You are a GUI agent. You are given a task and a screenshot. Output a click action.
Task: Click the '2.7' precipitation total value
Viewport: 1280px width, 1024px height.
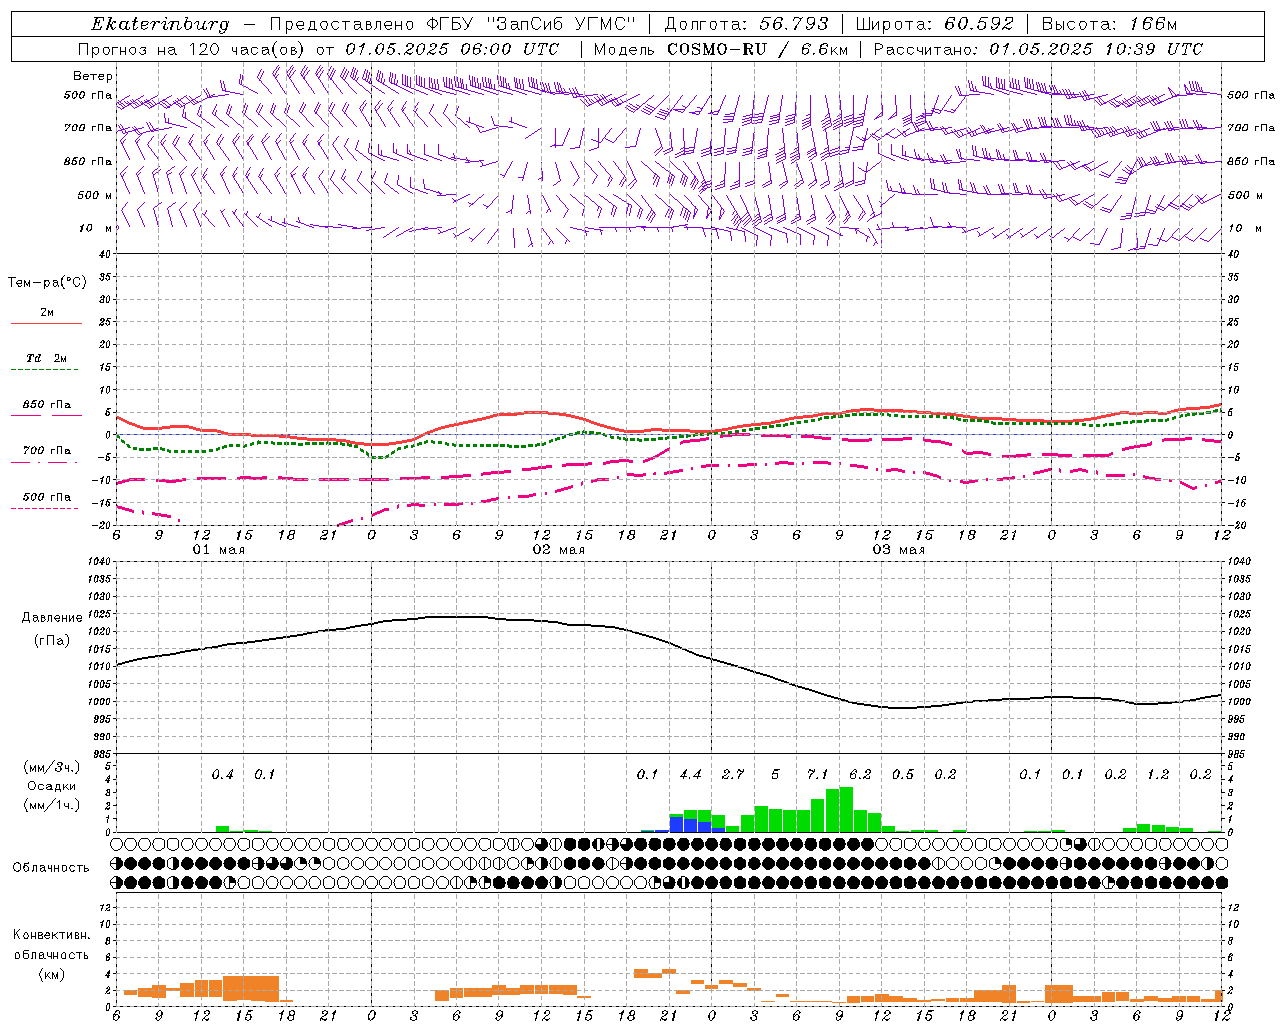click(x=733, y=774)
